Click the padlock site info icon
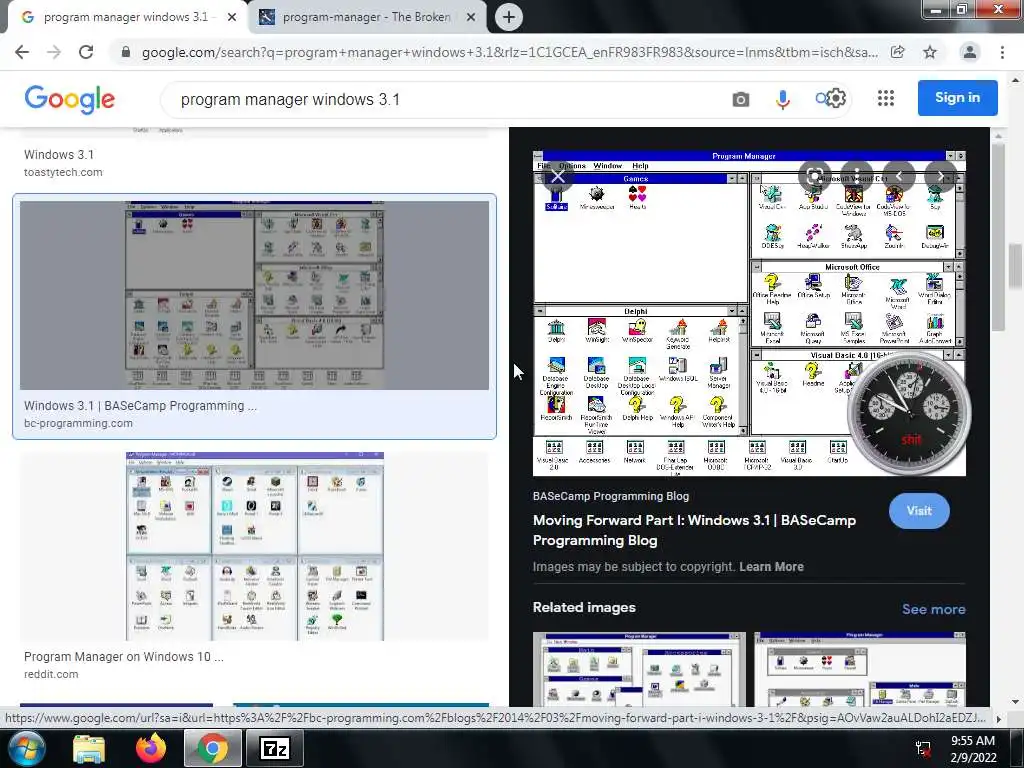 (x=126, y=52)
